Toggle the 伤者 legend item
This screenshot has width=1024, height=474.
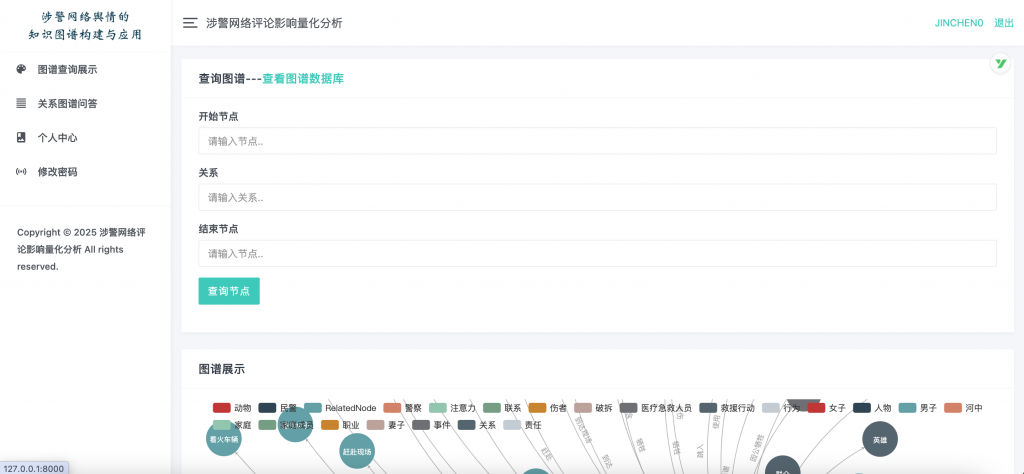[x=548, y=408]
